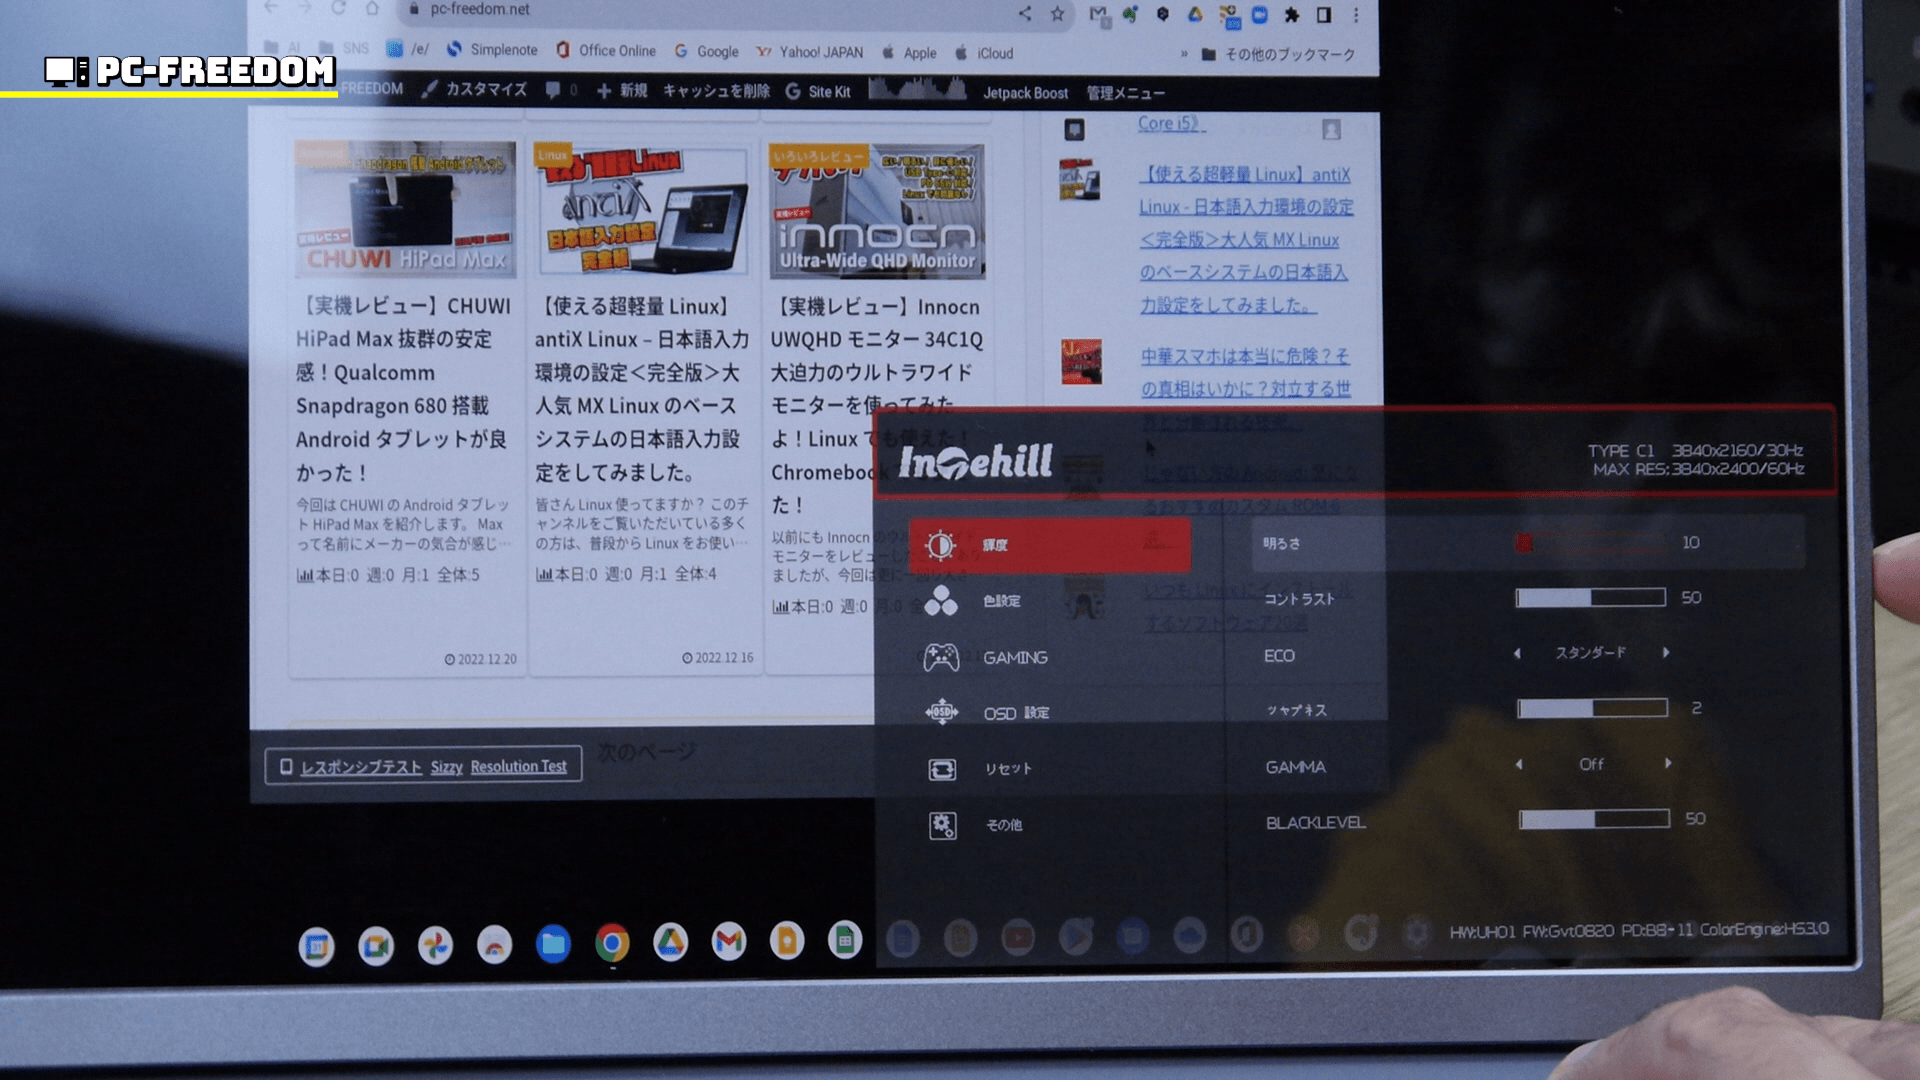Image resolution: width=1920 pixels, height=1080 pixels.
Task: Click the reset (リセット) menu icon
Action: click(942, 769)
